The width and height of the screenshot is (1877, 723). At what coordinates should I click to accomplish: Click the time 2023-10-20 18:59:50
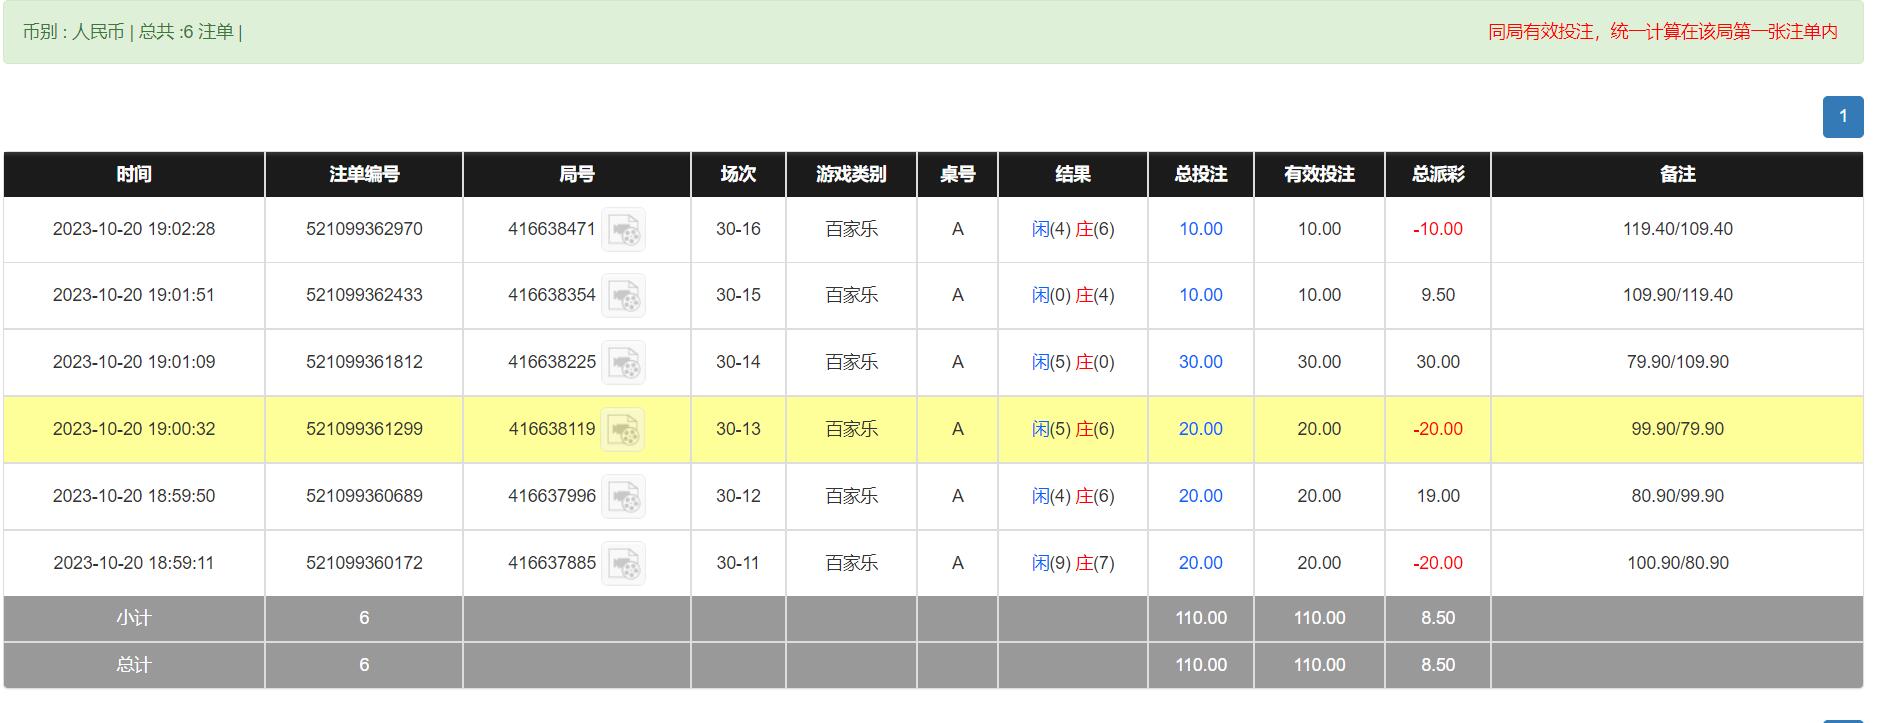pyautogui.click(x=134, y=496)
